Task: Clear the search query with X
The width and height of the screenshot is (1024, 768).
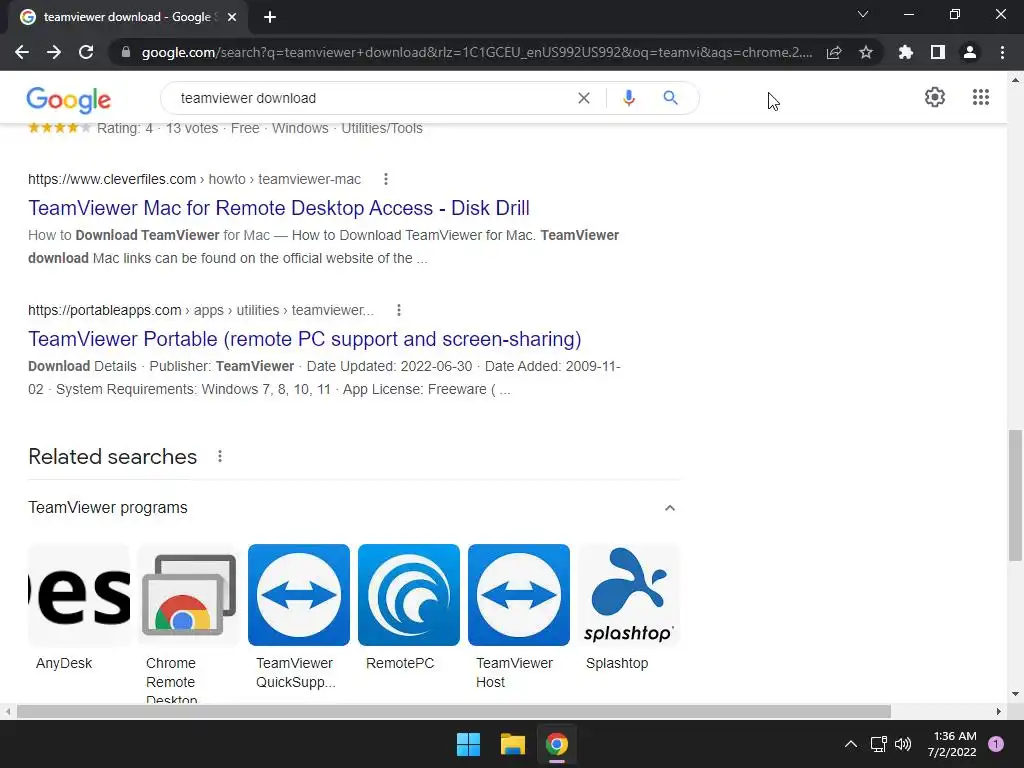Action: tap(584, 98)
